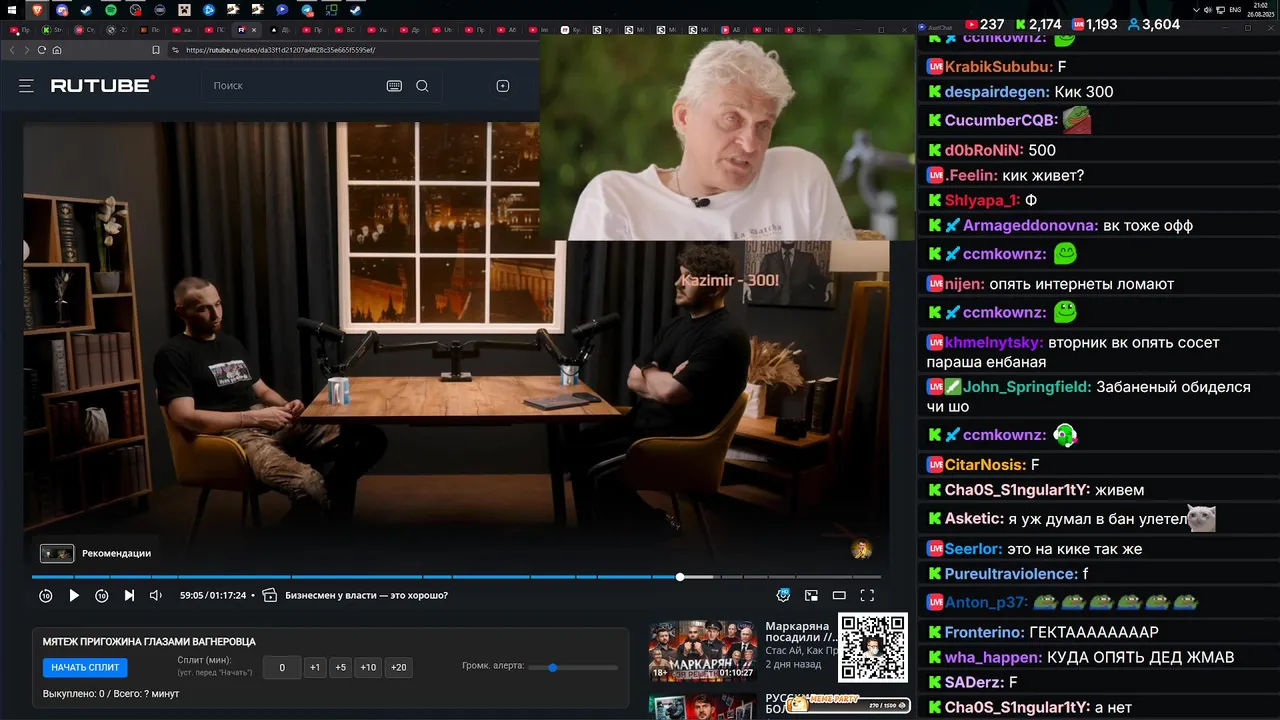Click the RUTUBE logo
The height and width of the screenshot is (720, 1280).
tap(103, 85)
